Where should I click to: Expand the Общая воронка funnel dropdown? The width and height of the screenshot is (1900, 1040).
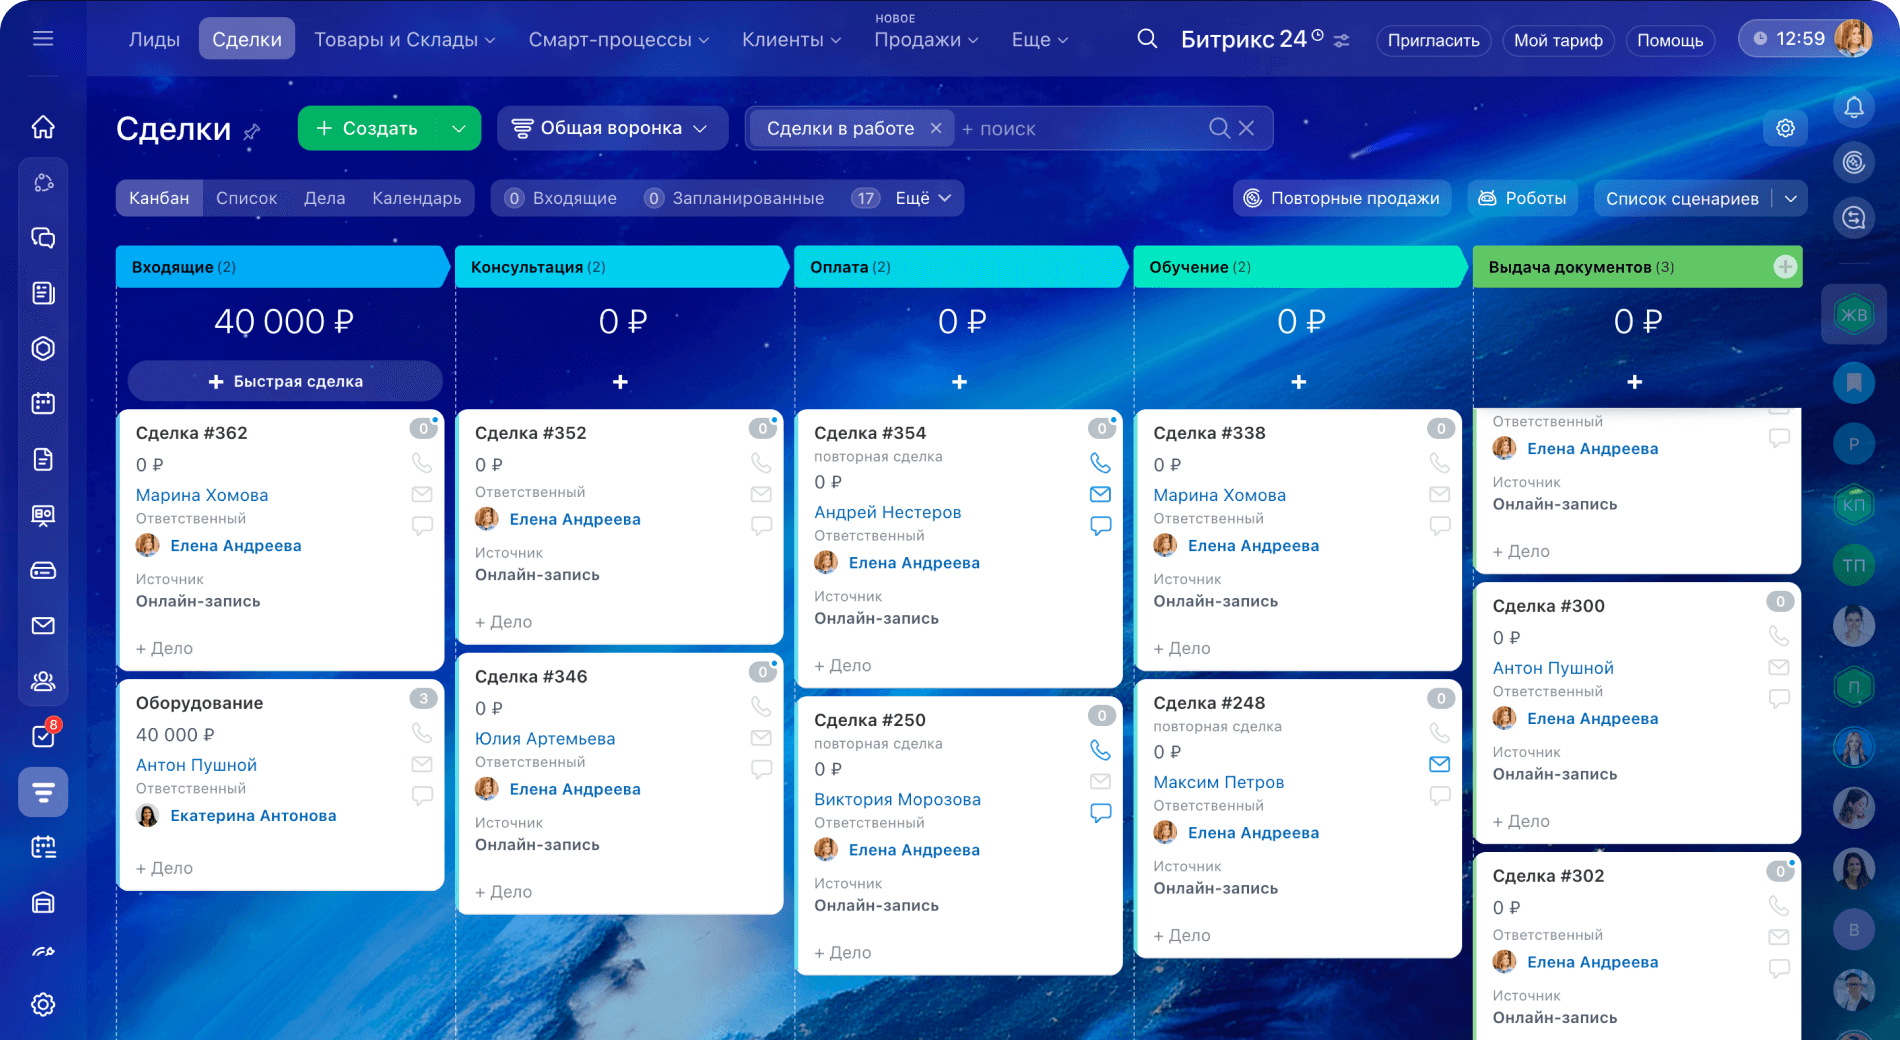[611, 128]
